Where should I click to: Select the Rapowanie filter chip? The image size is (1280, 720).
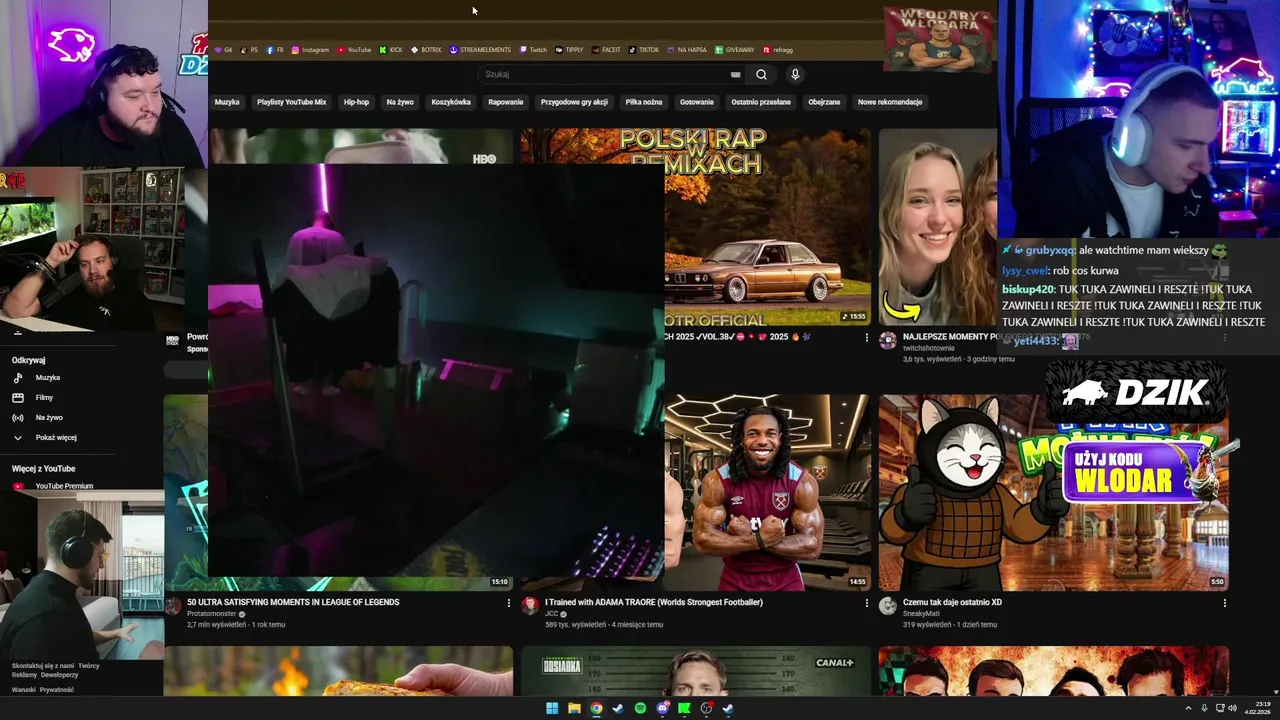coord(506,102)
